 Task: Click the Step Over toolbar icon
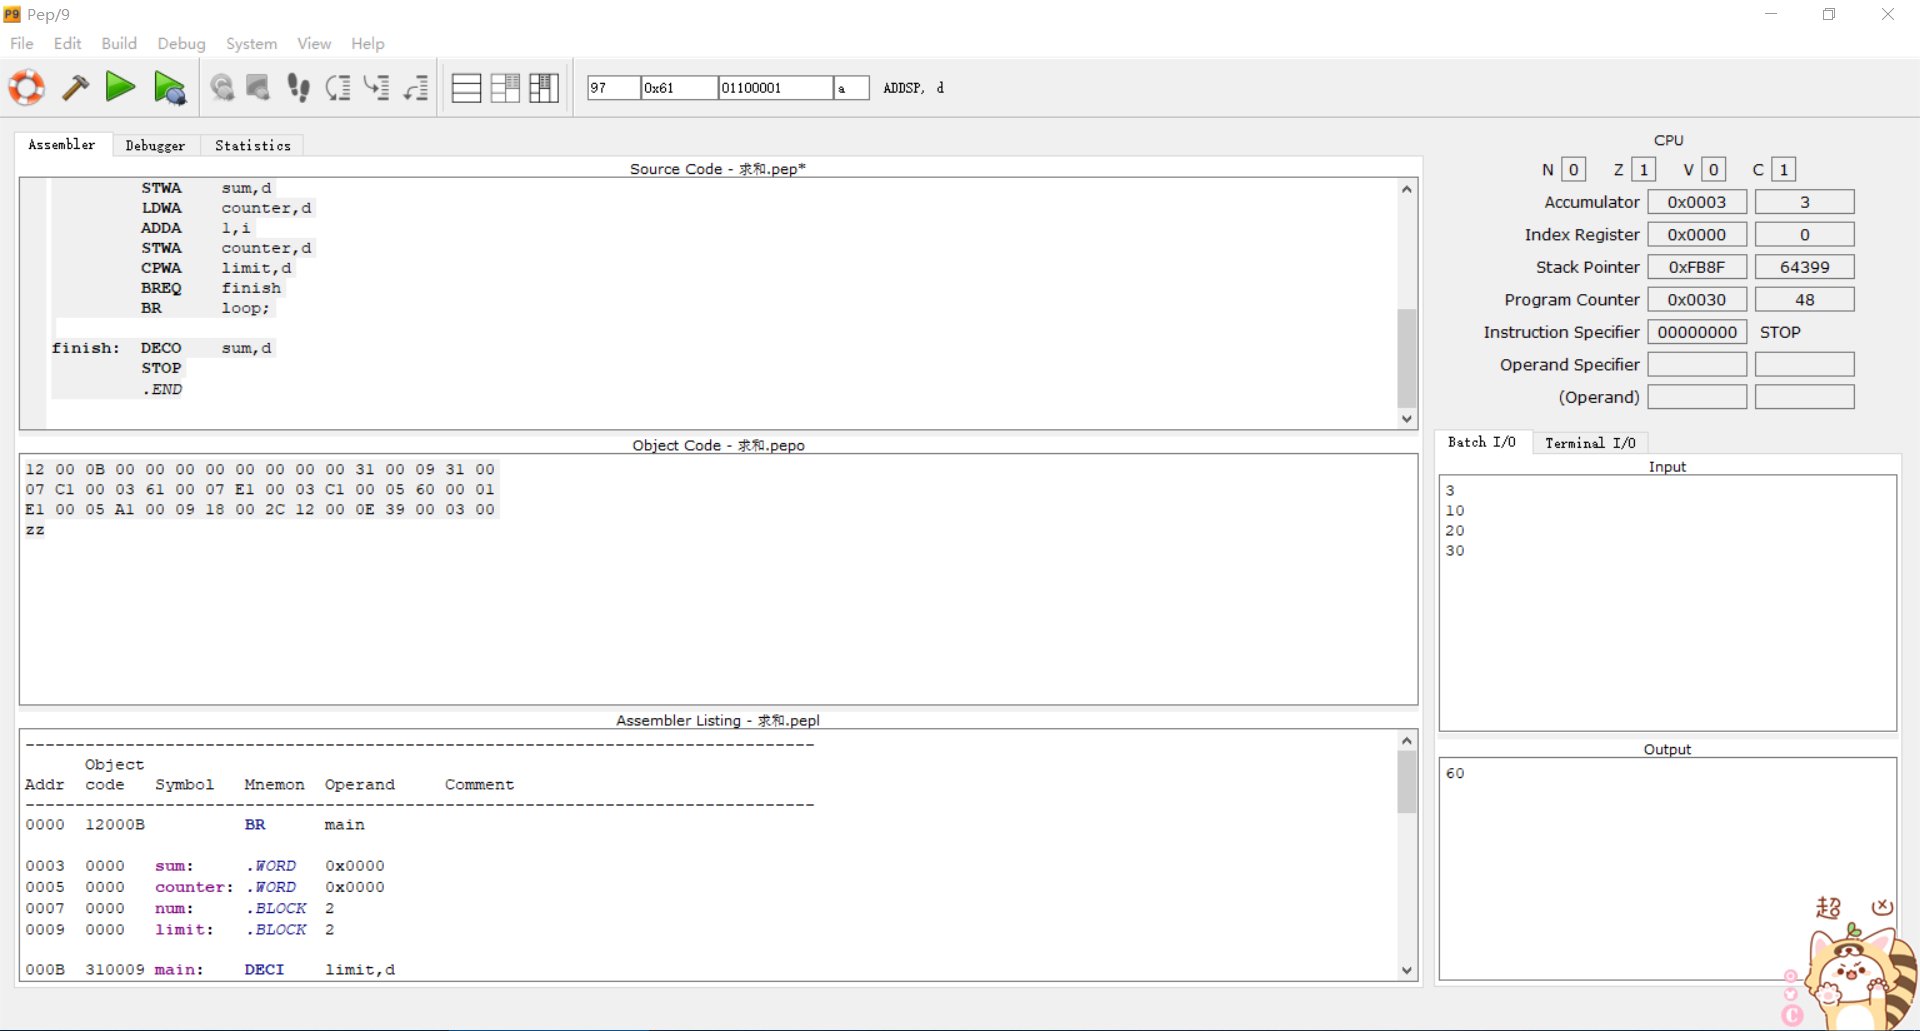click(x=338, y=88)
